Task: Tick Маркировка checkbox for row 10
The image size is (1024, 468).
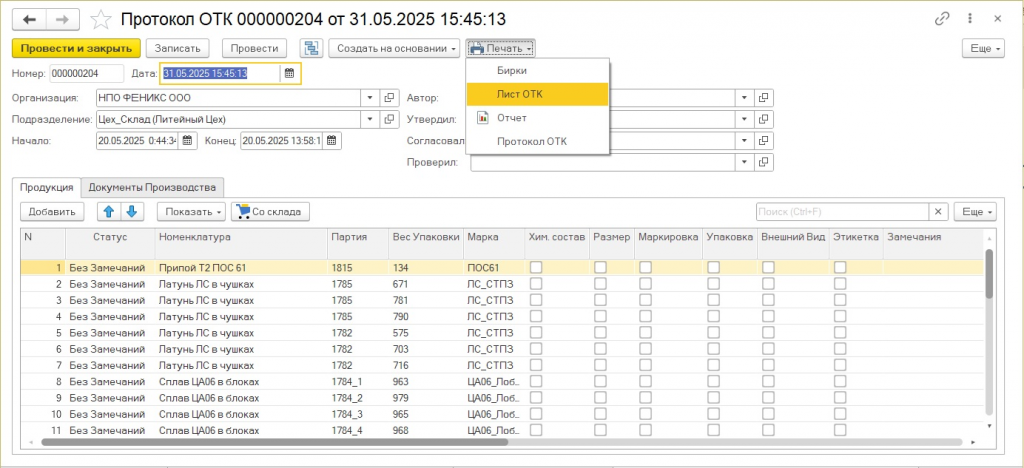Action: point(645,414)
